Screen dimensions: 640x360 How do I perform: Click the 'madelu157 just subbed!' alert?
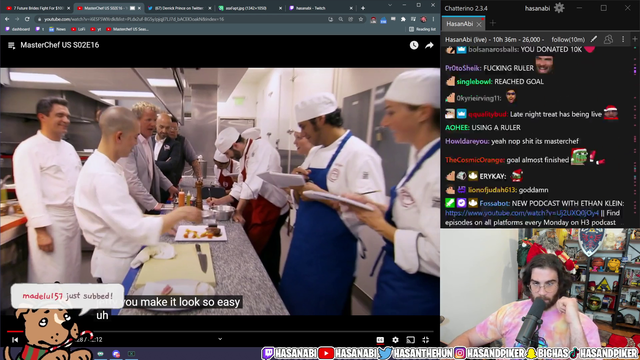[x=67, y=296]
